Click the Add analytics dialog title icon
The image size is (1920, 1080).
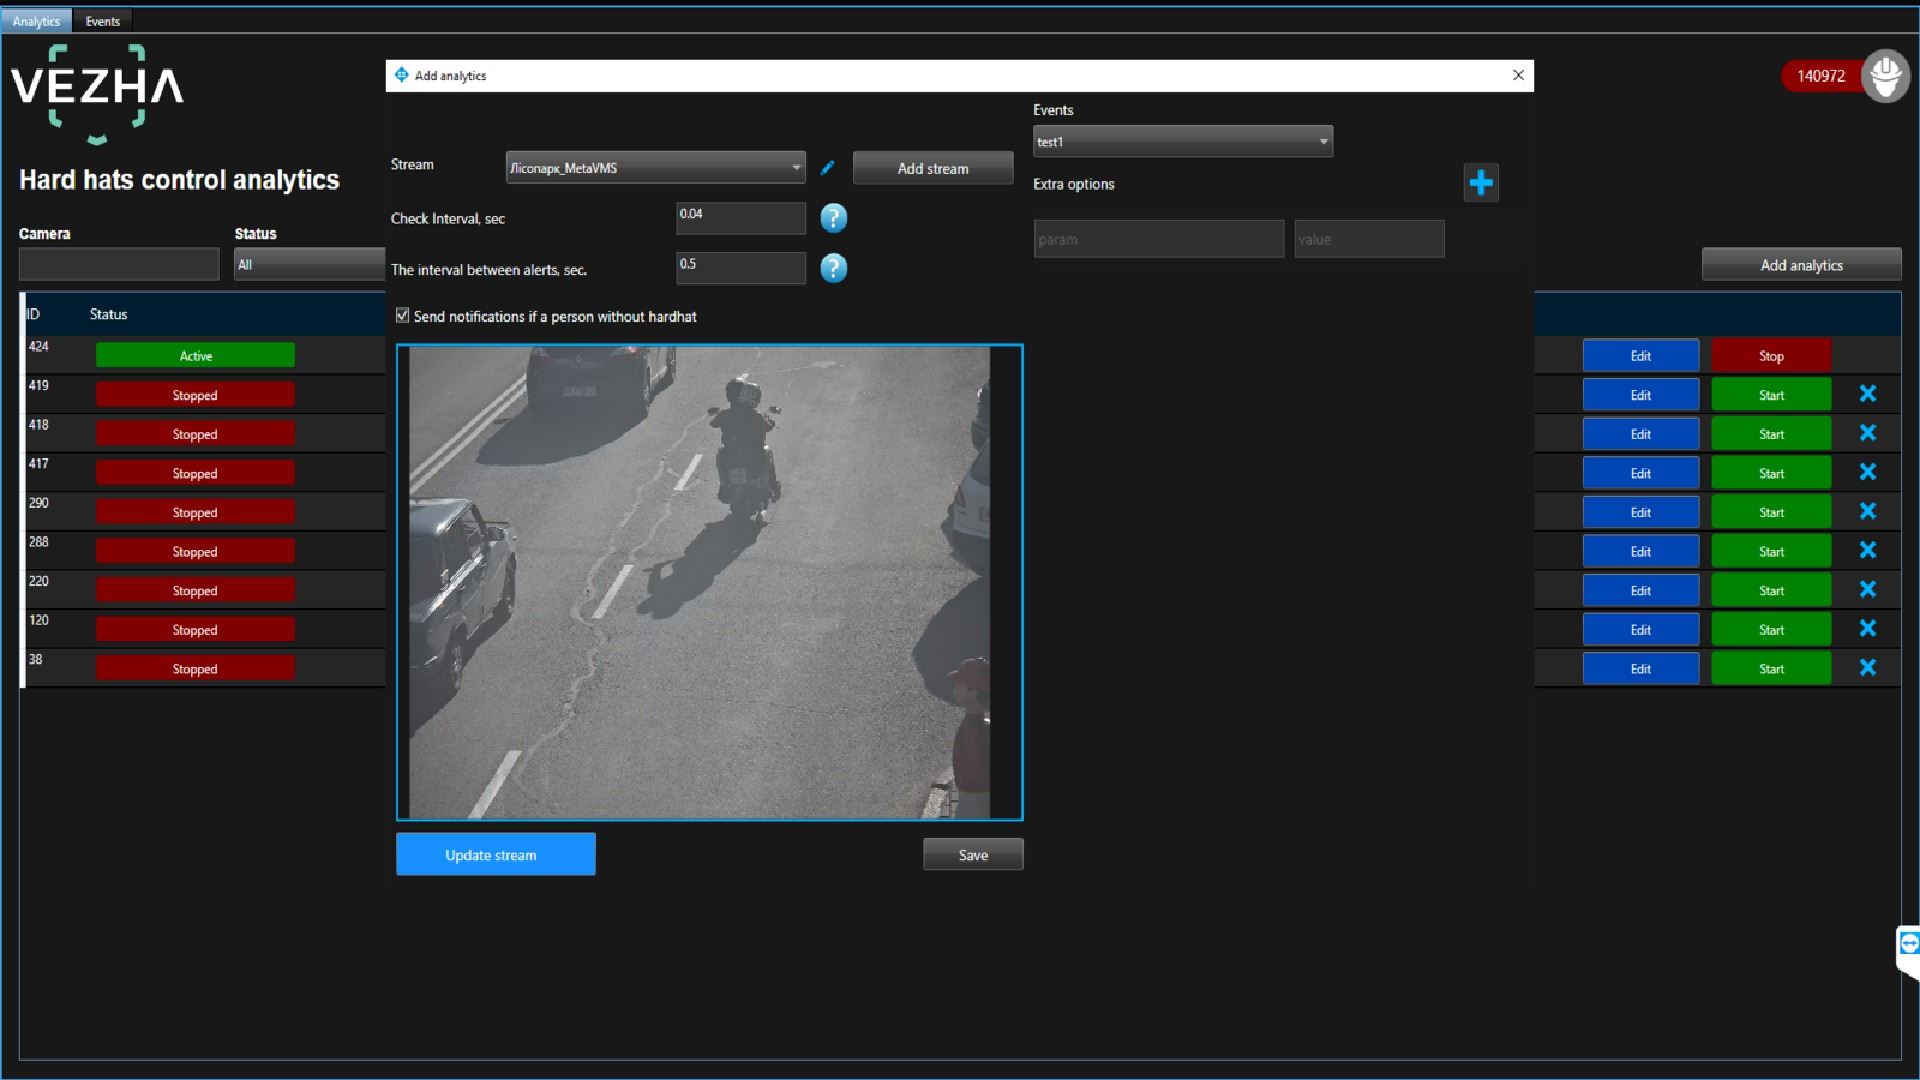[401, 75]
